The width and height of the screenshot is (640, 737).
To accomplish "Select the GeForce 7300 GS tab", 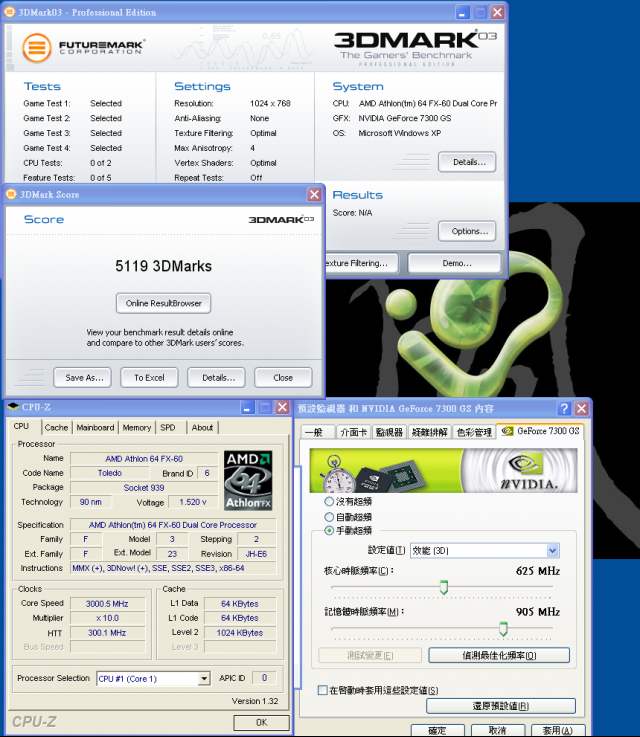I will tap(540, 431).
